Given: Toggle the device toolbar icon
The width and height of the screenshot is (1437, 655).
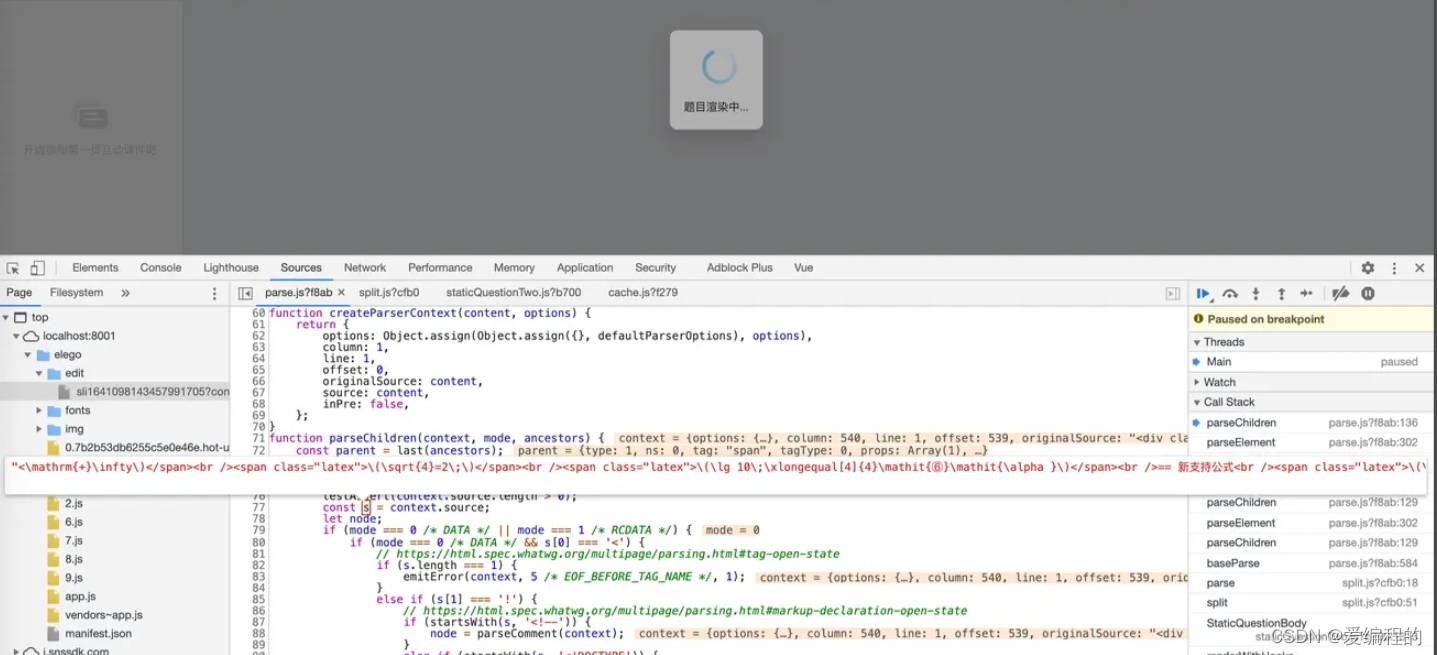Looking at the screenshot, I should pos(37,268).
